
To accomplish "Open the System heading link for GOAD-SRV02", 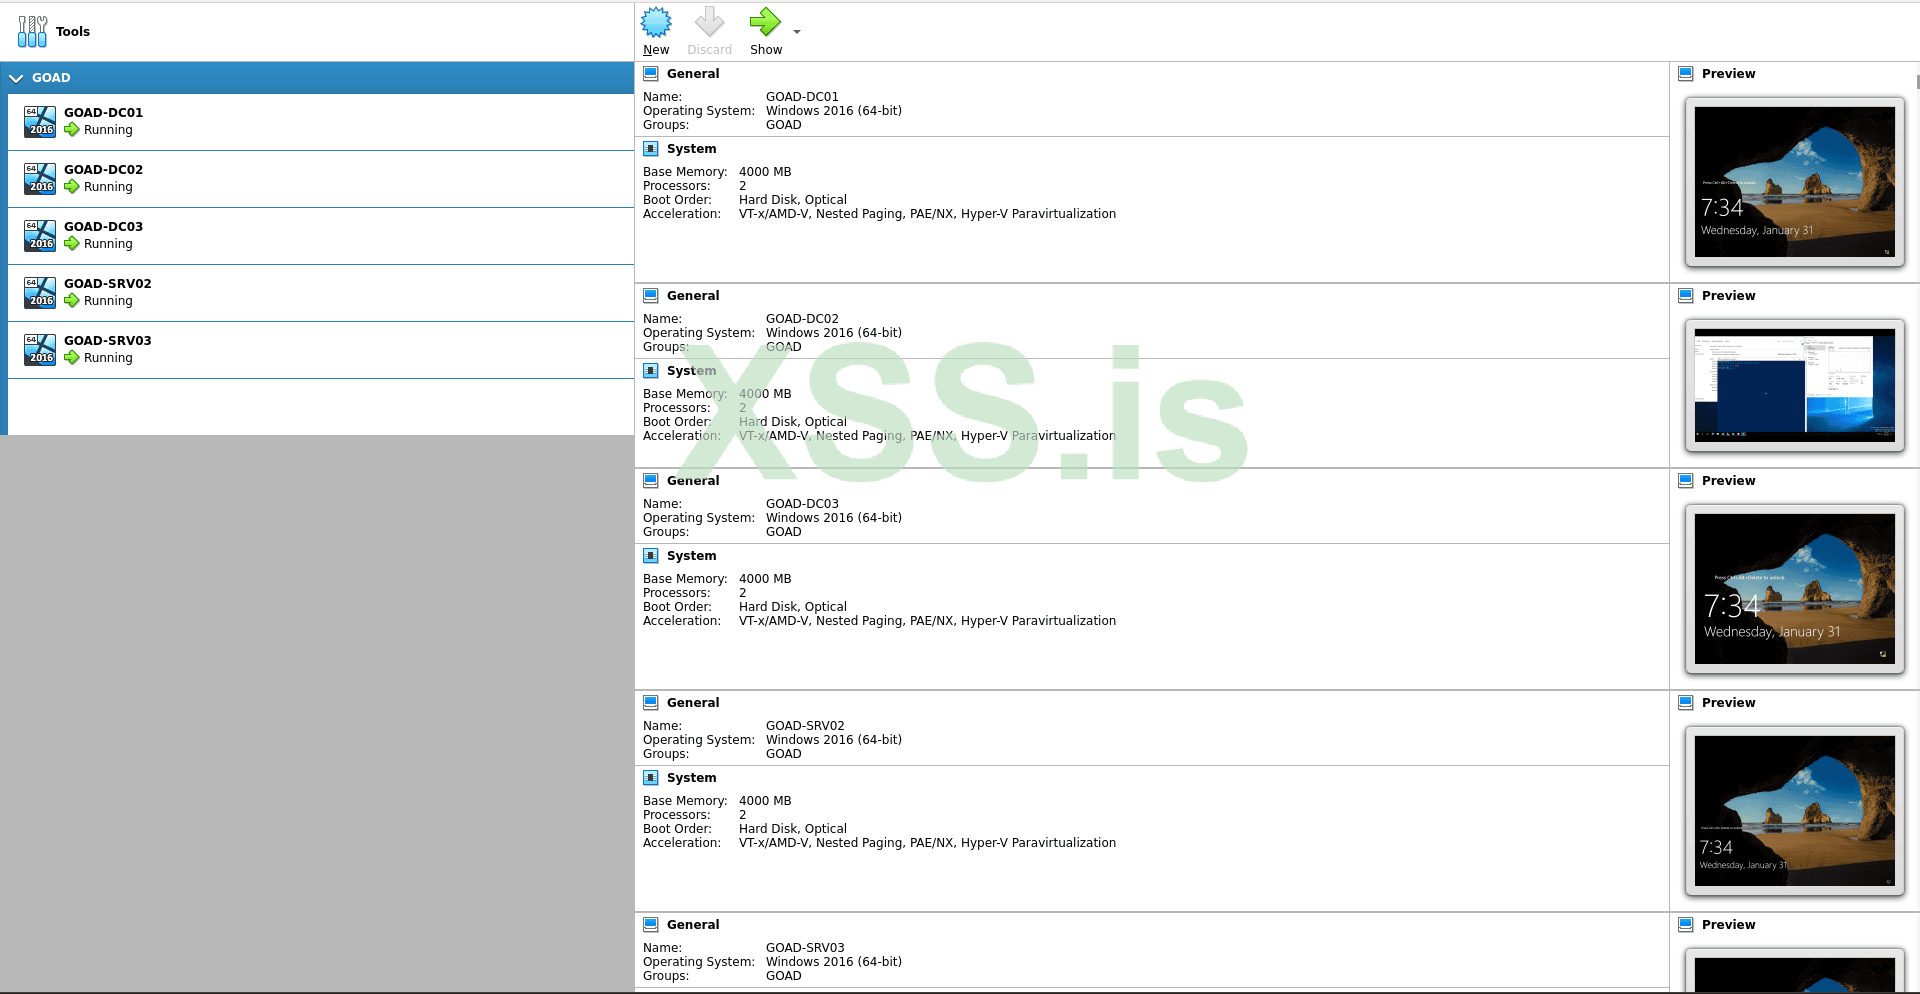I will [x=691, y=778].
